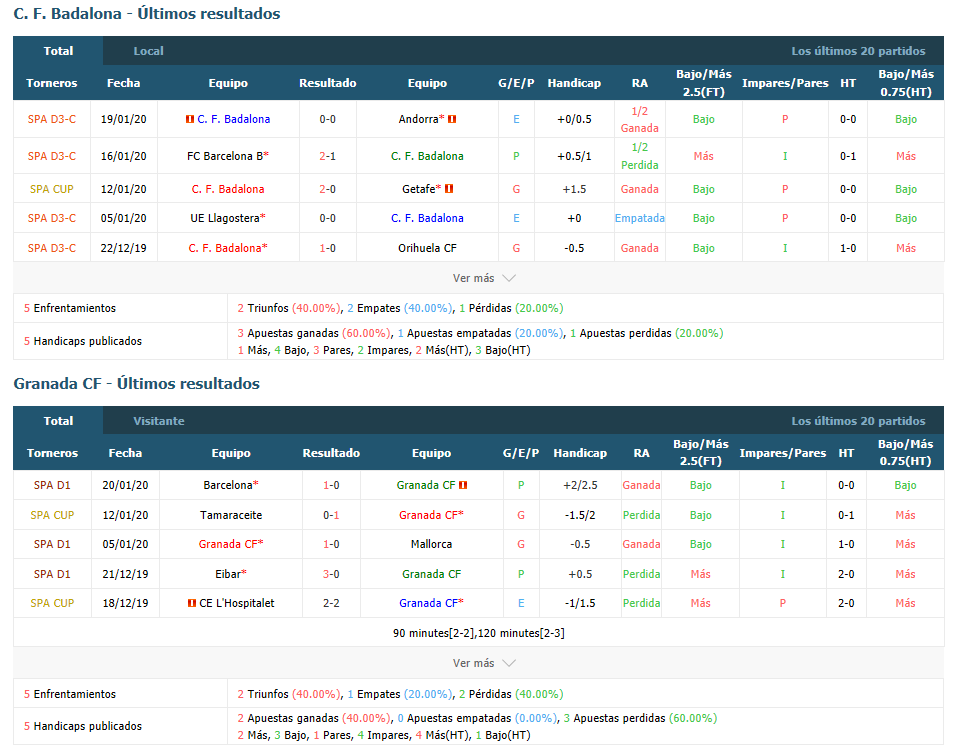The width and height of the screenshot is (969, 752).
Task: Click the Granada CF - Últimos resultados heading
Action: (x=137, y=383)
